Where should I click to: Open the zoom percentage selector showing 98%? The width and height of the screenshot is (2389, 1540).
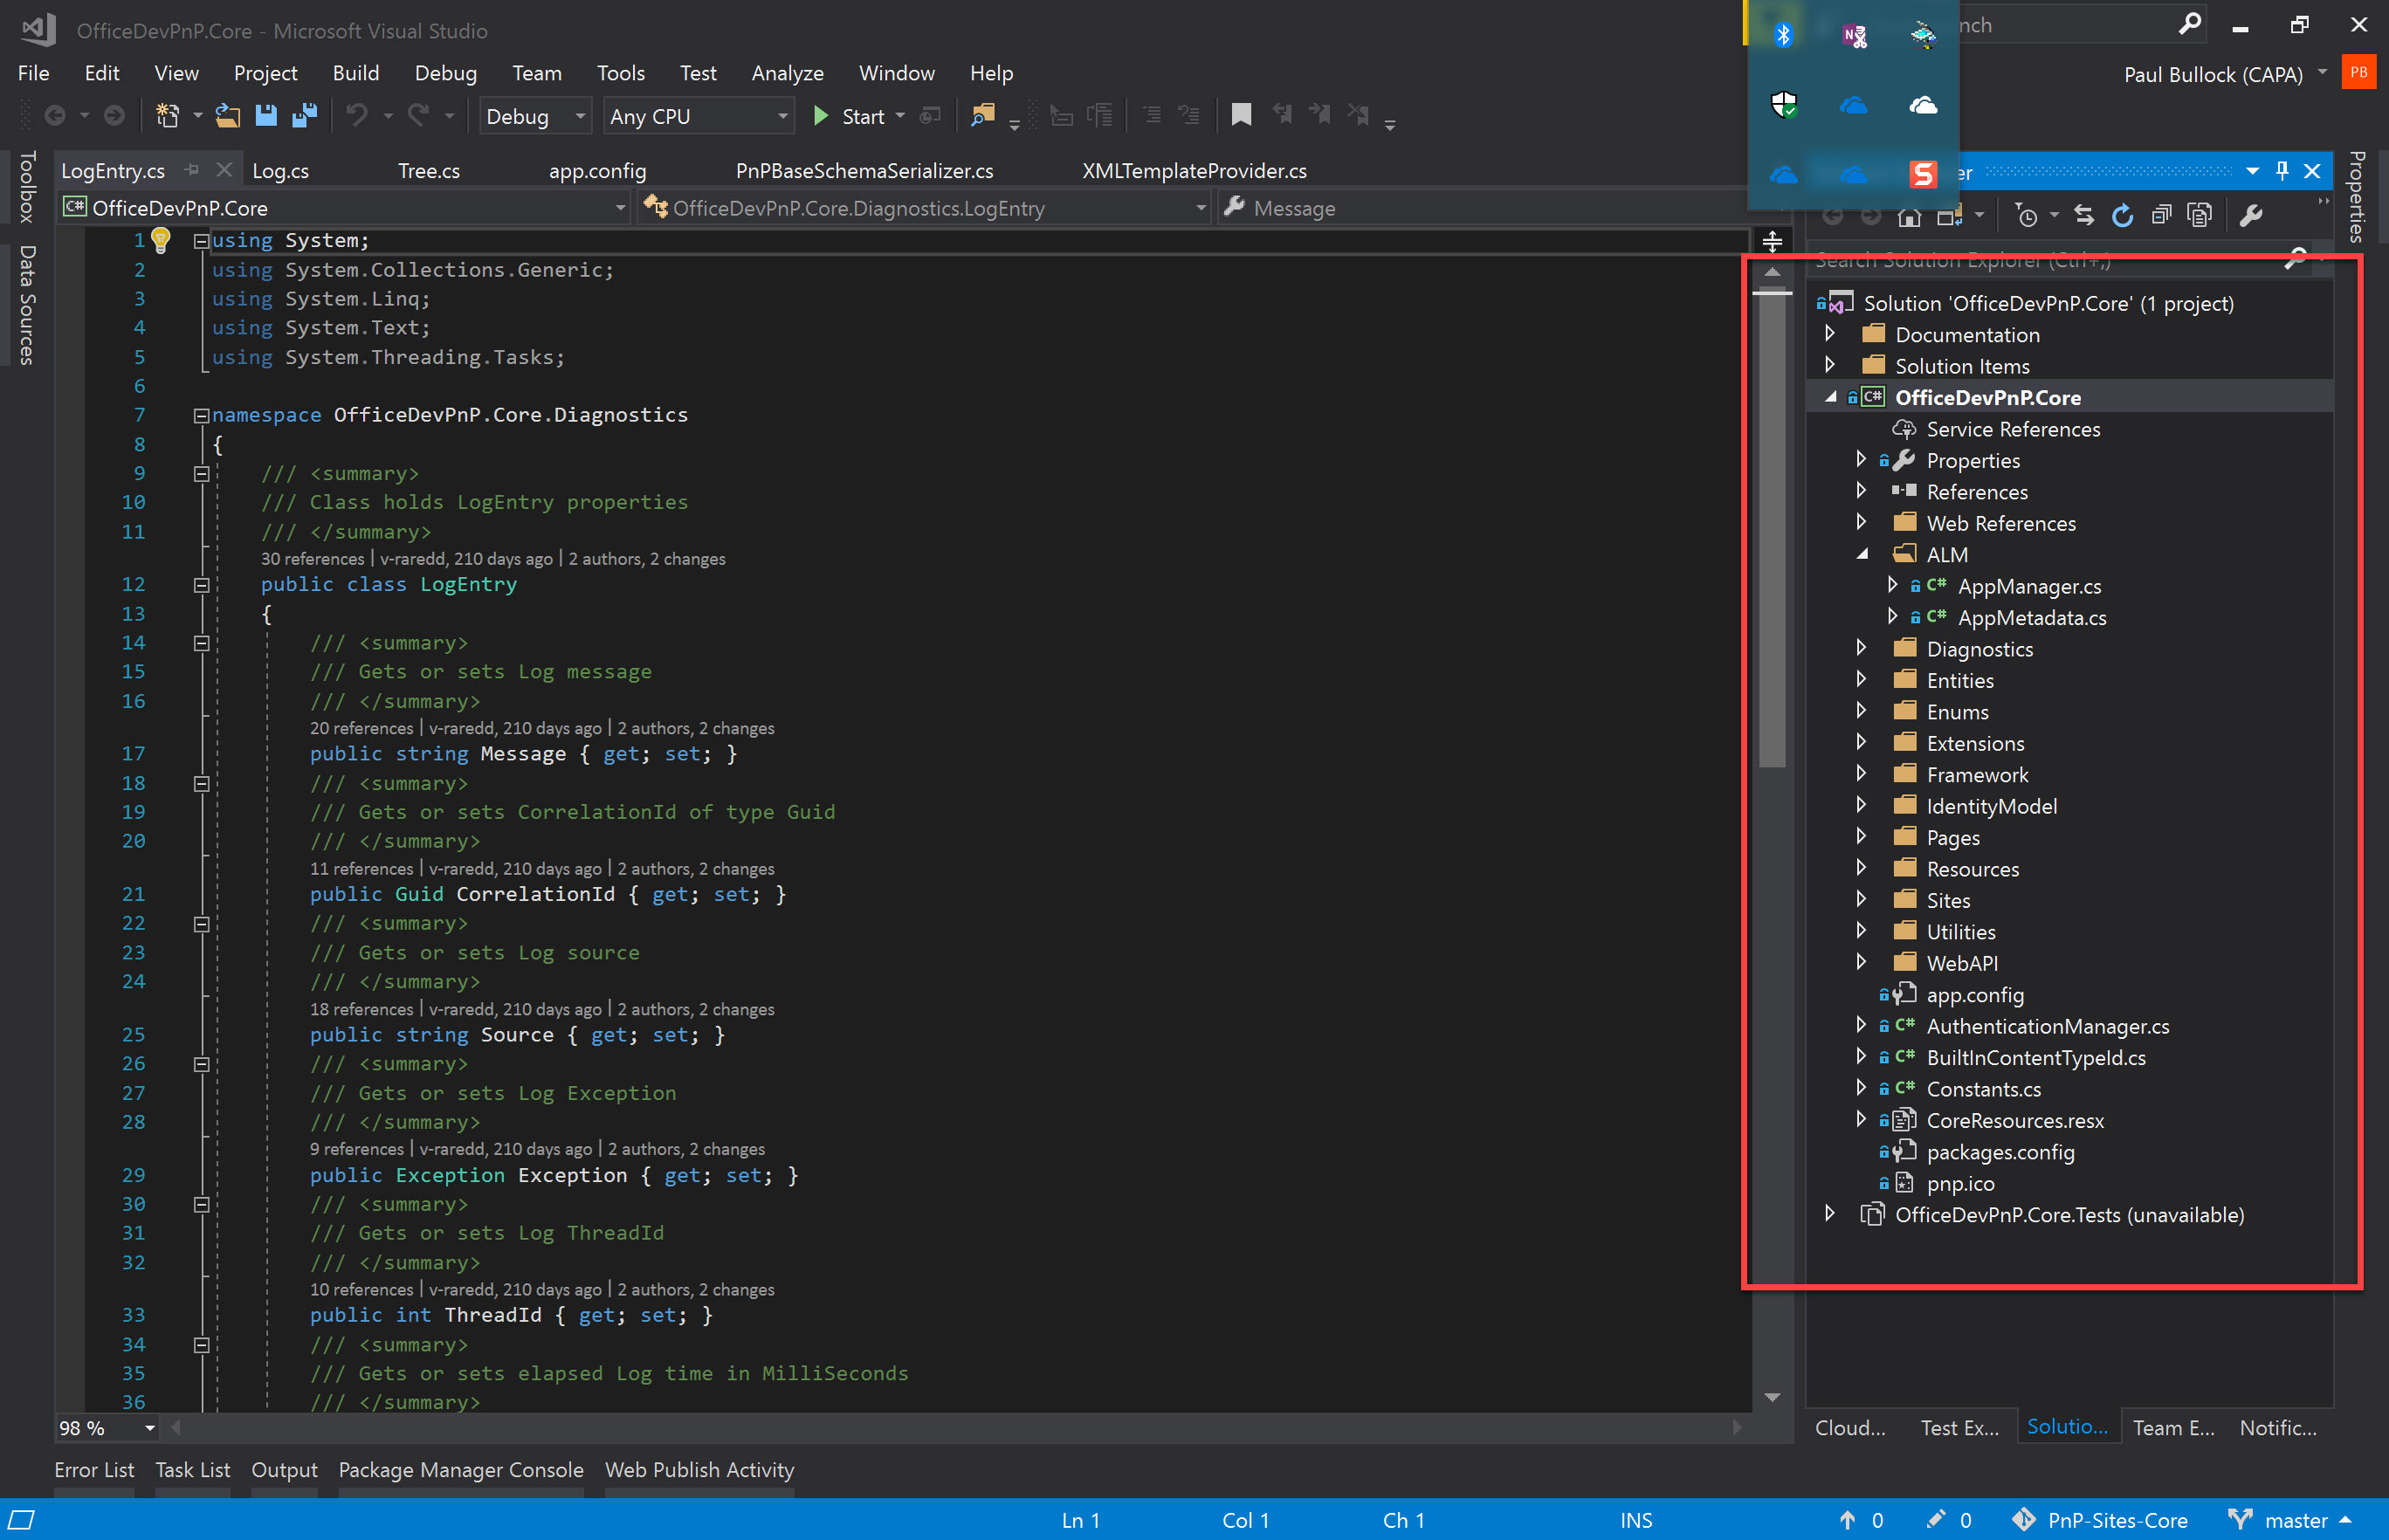tap(105, 1428)
